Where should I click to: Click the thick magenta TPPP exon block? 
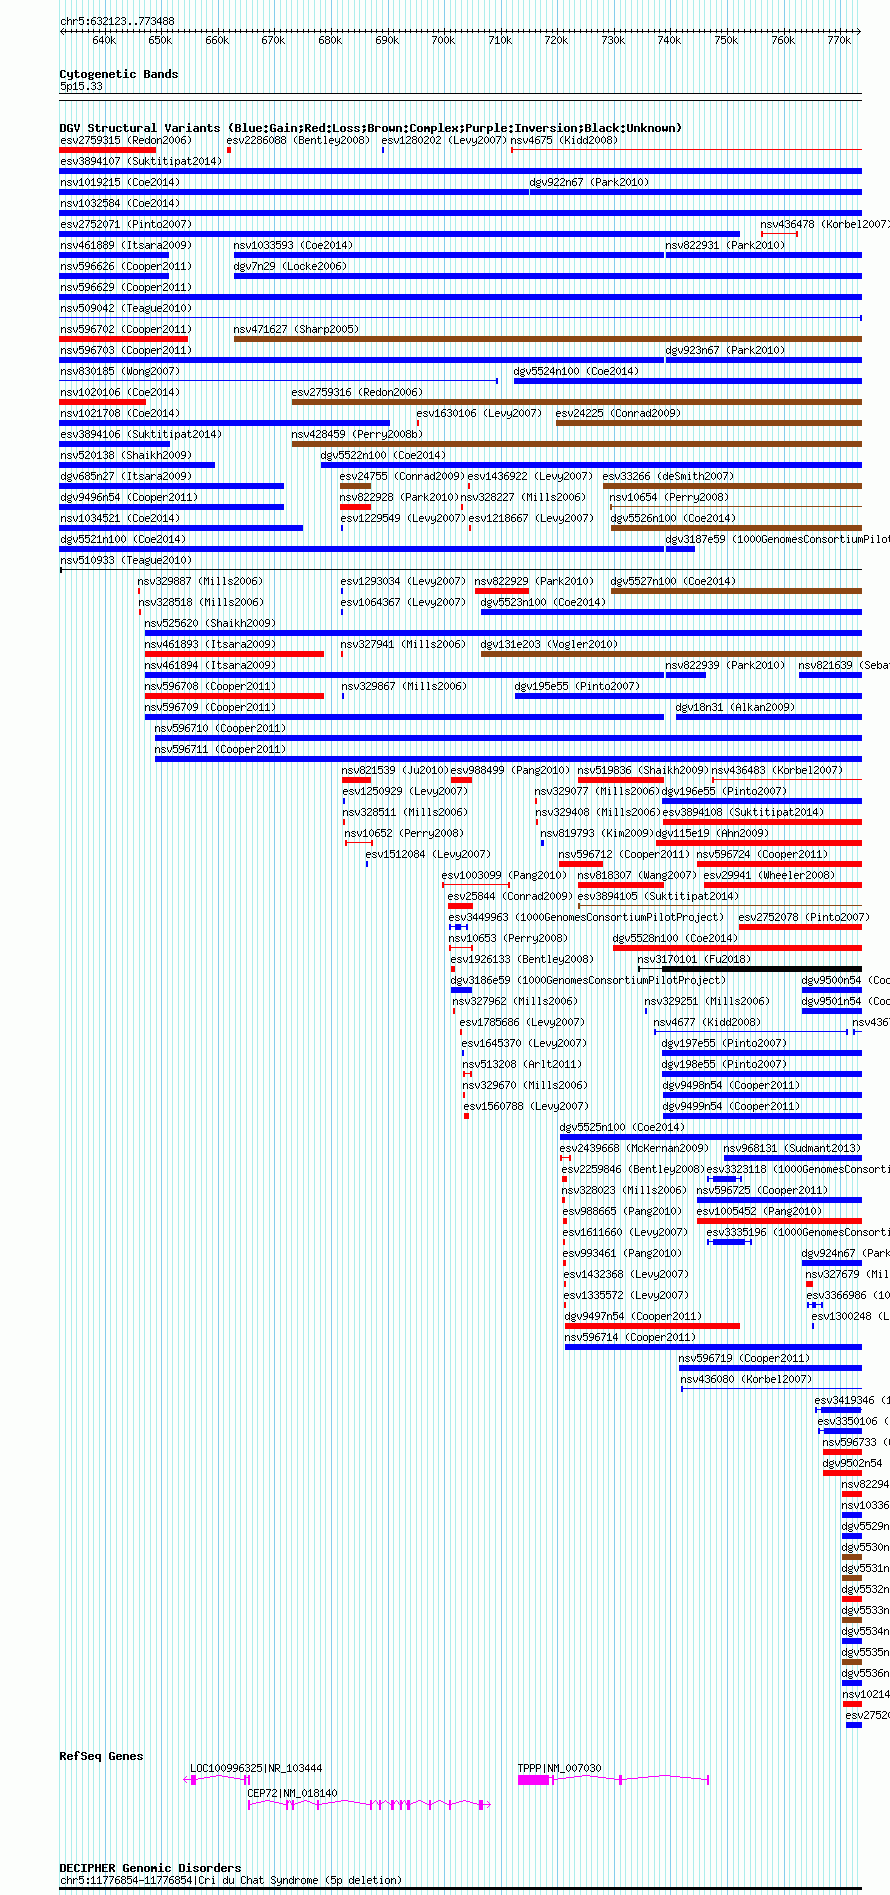click(533, 1780)
